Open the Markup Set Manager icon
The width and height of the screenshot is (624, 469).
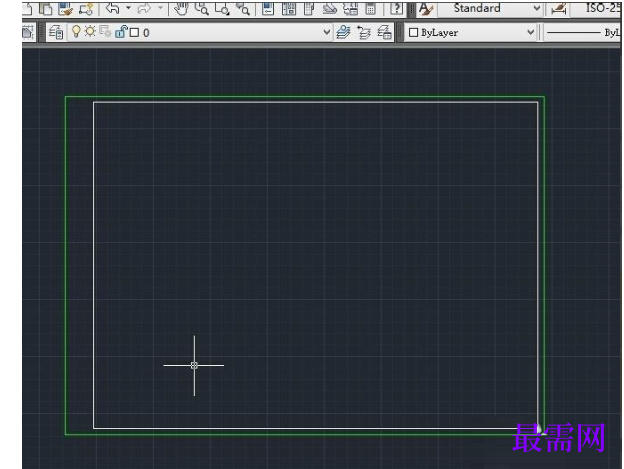pos(351,8)
